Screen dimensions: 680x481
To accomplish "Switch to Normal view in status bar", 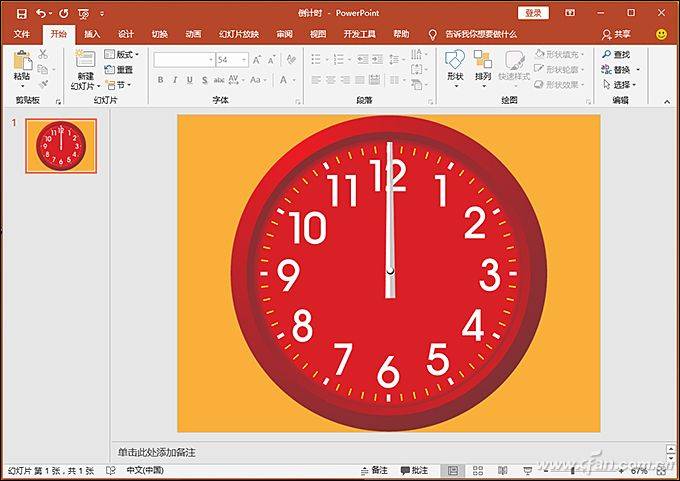I will 453,470.
